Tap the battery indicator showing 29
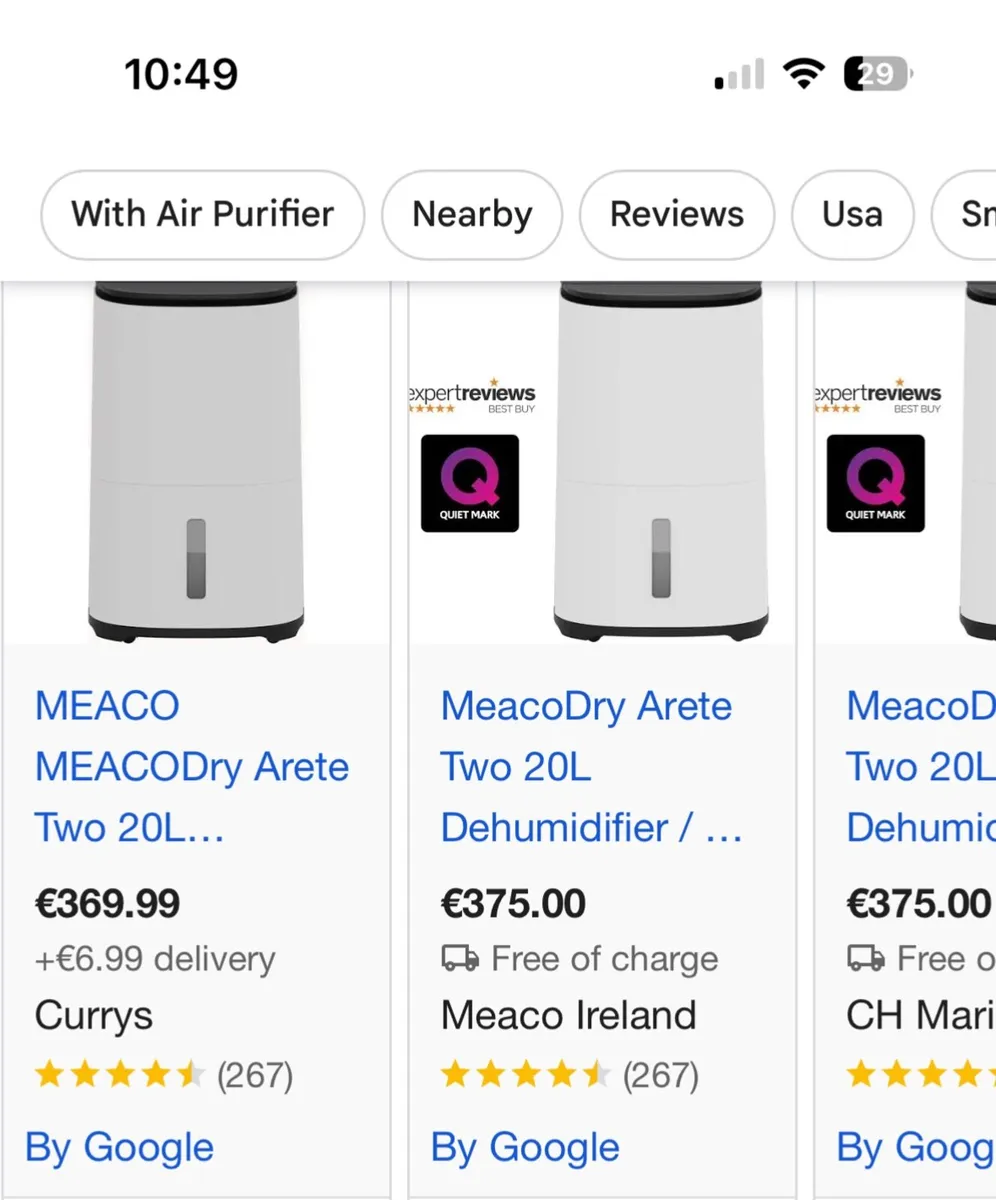 pos(877,74)
